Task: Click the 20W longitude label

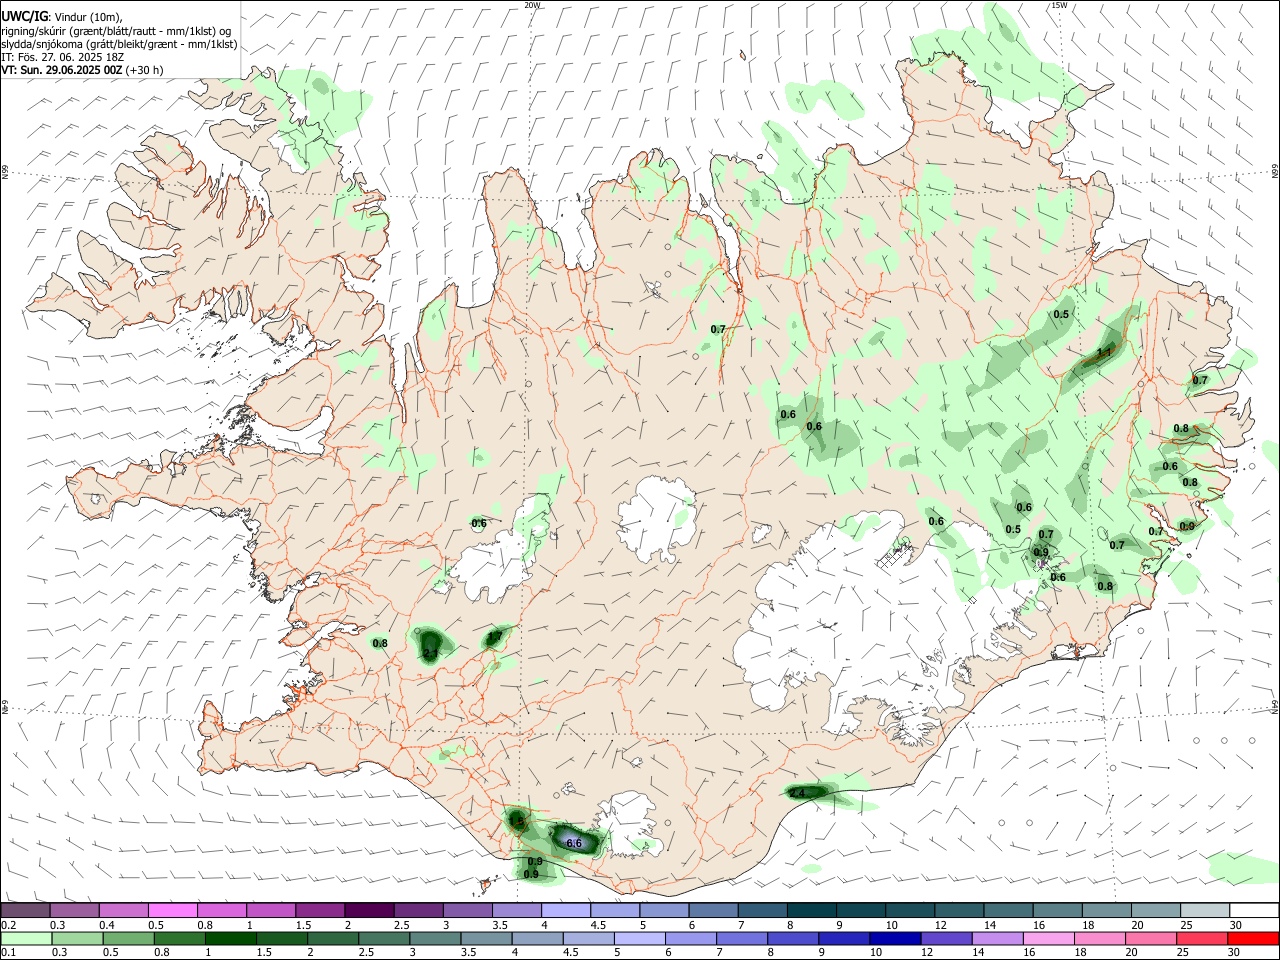Action: click(x=532, y=5)
